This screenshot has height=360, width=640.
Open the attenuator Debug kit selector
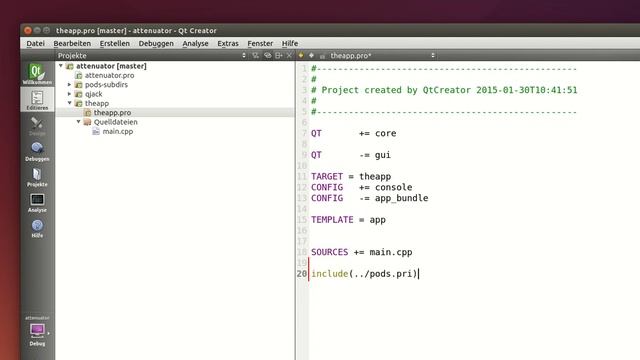37,331
